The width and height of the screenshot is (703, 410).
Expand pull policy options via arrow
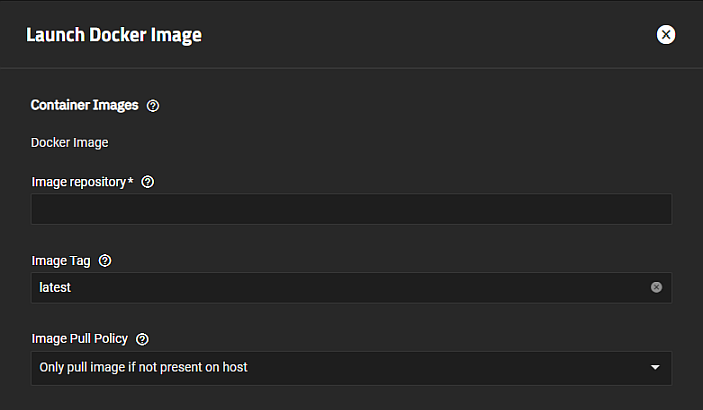[x=655, y=367]
